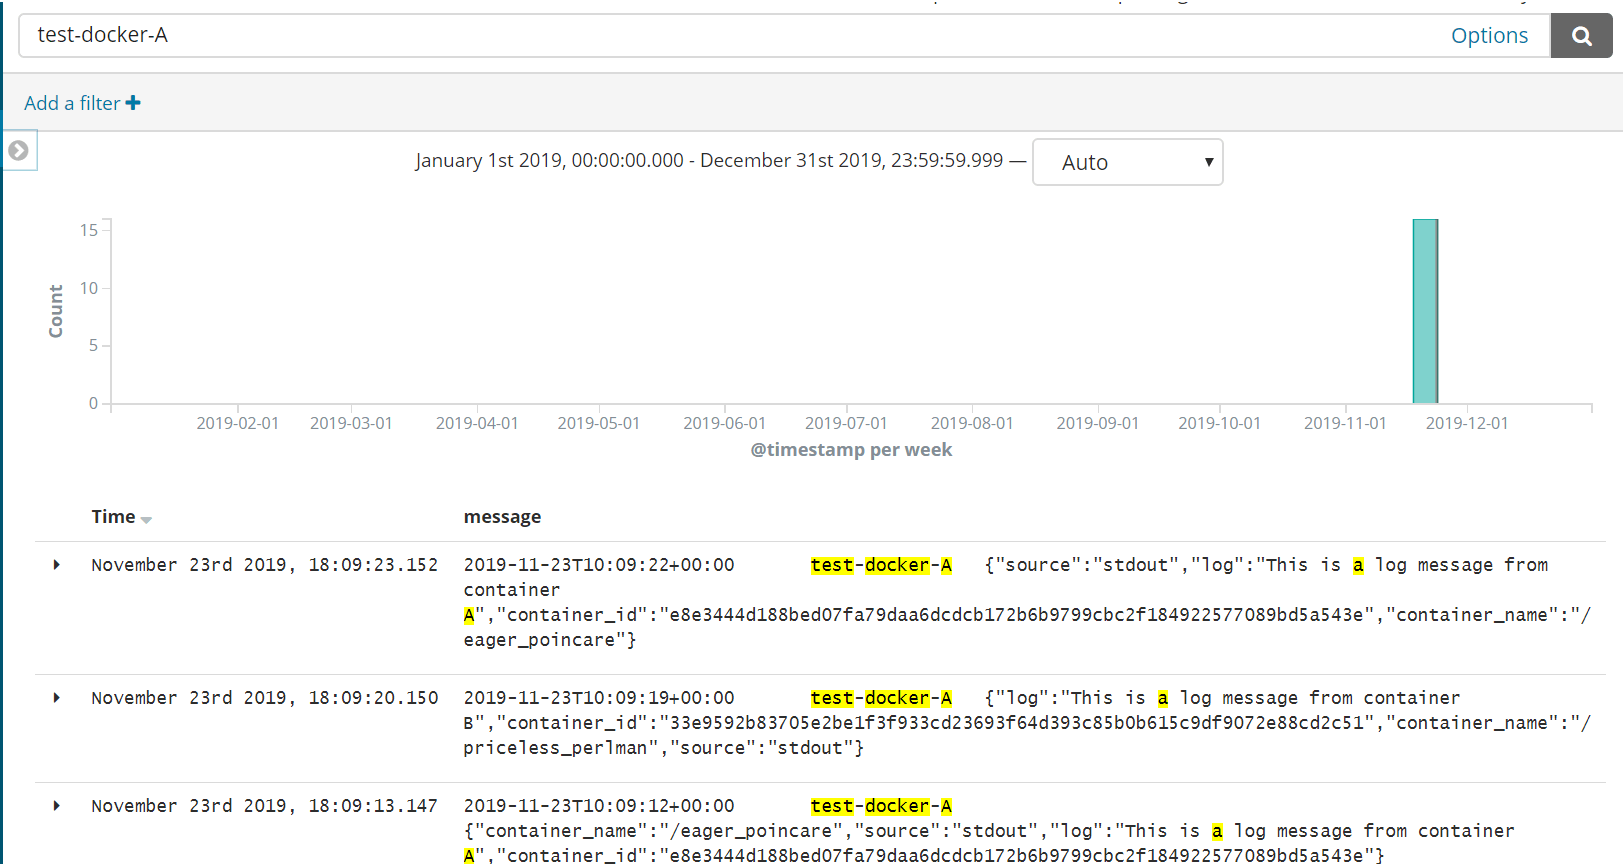Open the Auto interval dropdown
This screenshot has width=1623, height=864.
tap(1127, 162)
